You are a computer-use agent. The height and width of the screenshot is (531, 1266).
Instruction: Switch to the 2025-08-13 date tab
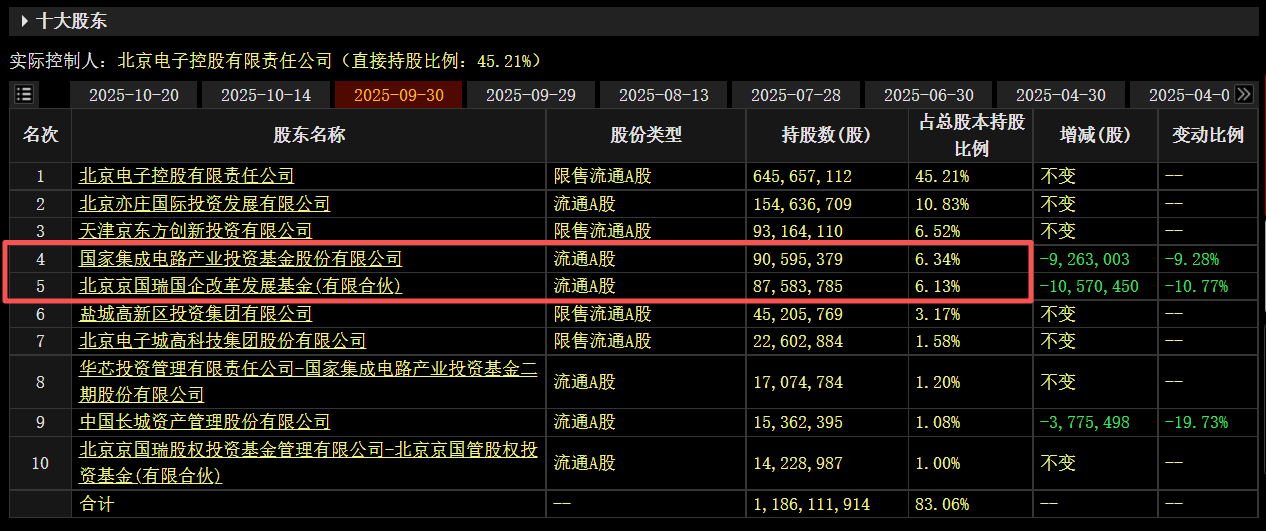click(664, 95)
